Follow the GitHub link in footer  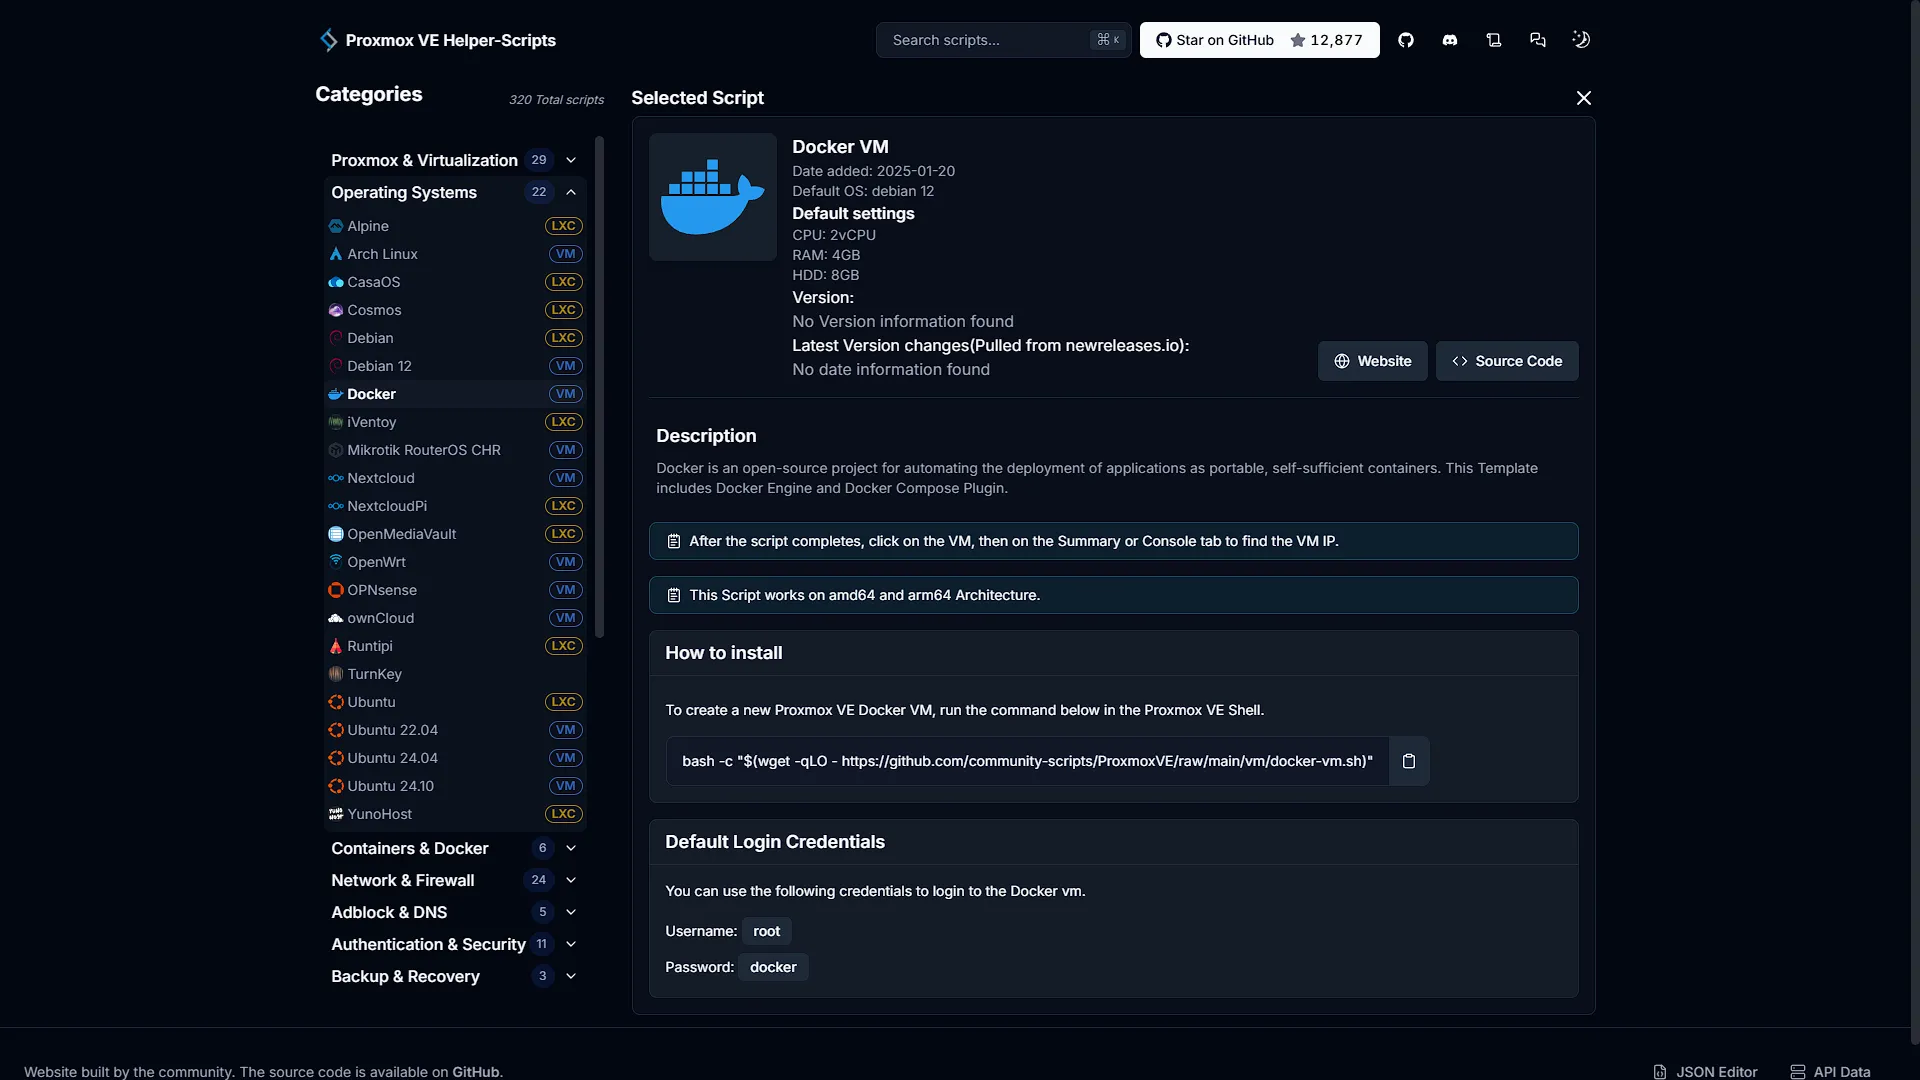point(475,1071)
